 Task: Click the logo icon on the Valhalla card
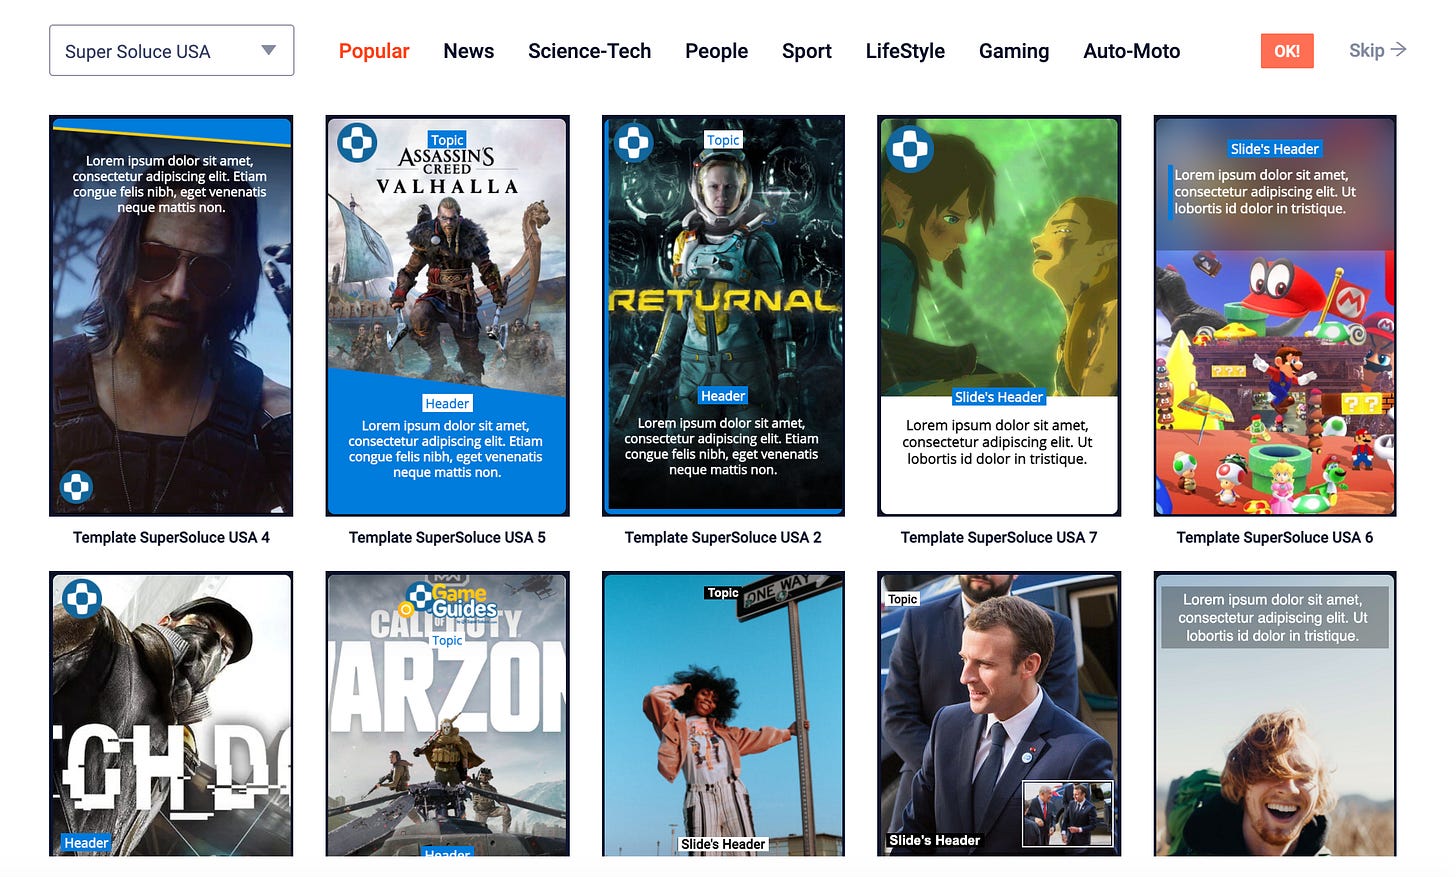tap(357, 143)
